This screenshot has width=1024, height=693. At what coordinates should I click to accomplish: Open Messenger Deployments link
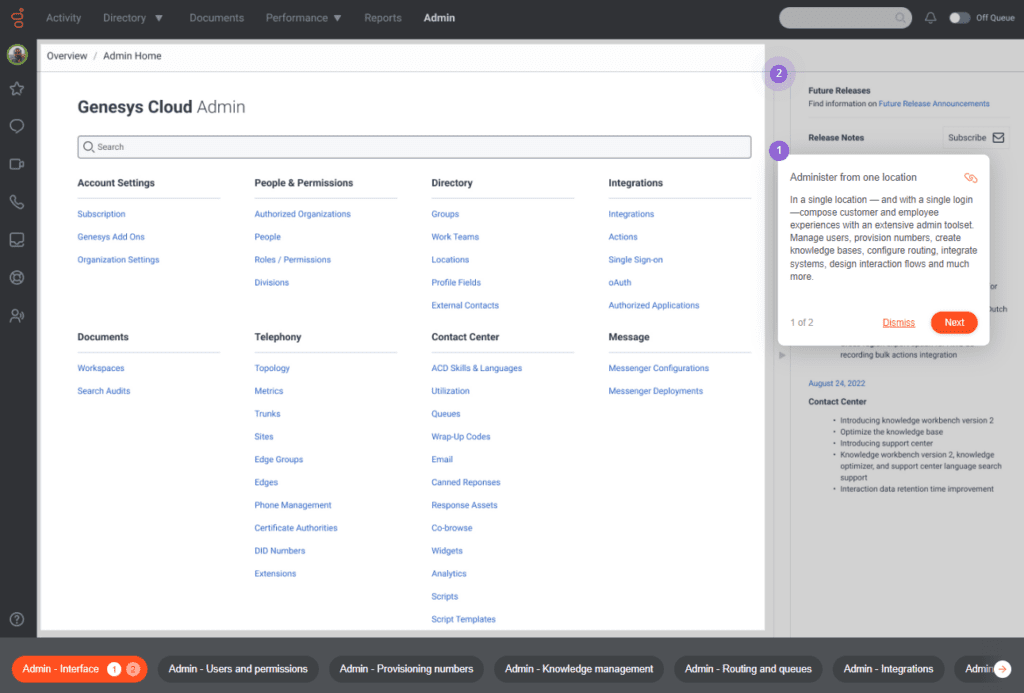coord(656,391)
